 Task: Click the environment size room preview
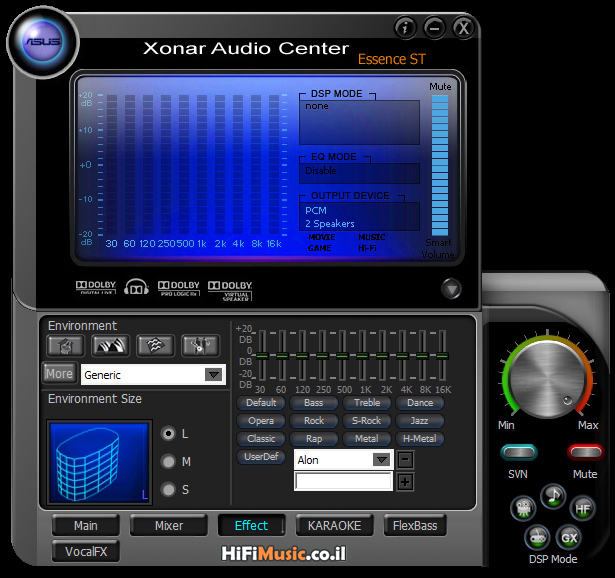[100, 462]
